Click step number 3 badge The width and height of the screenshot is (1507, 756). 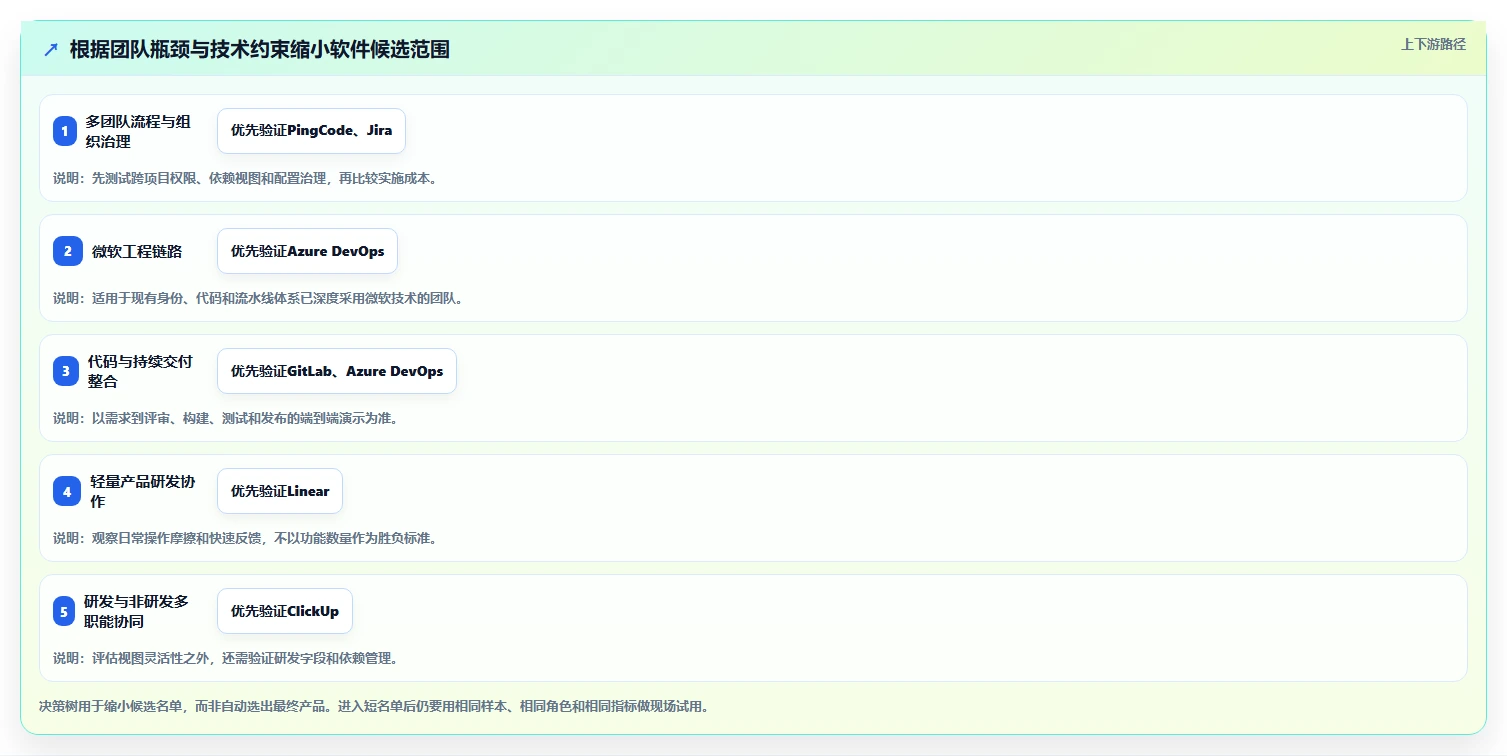(x=66, y=371)
